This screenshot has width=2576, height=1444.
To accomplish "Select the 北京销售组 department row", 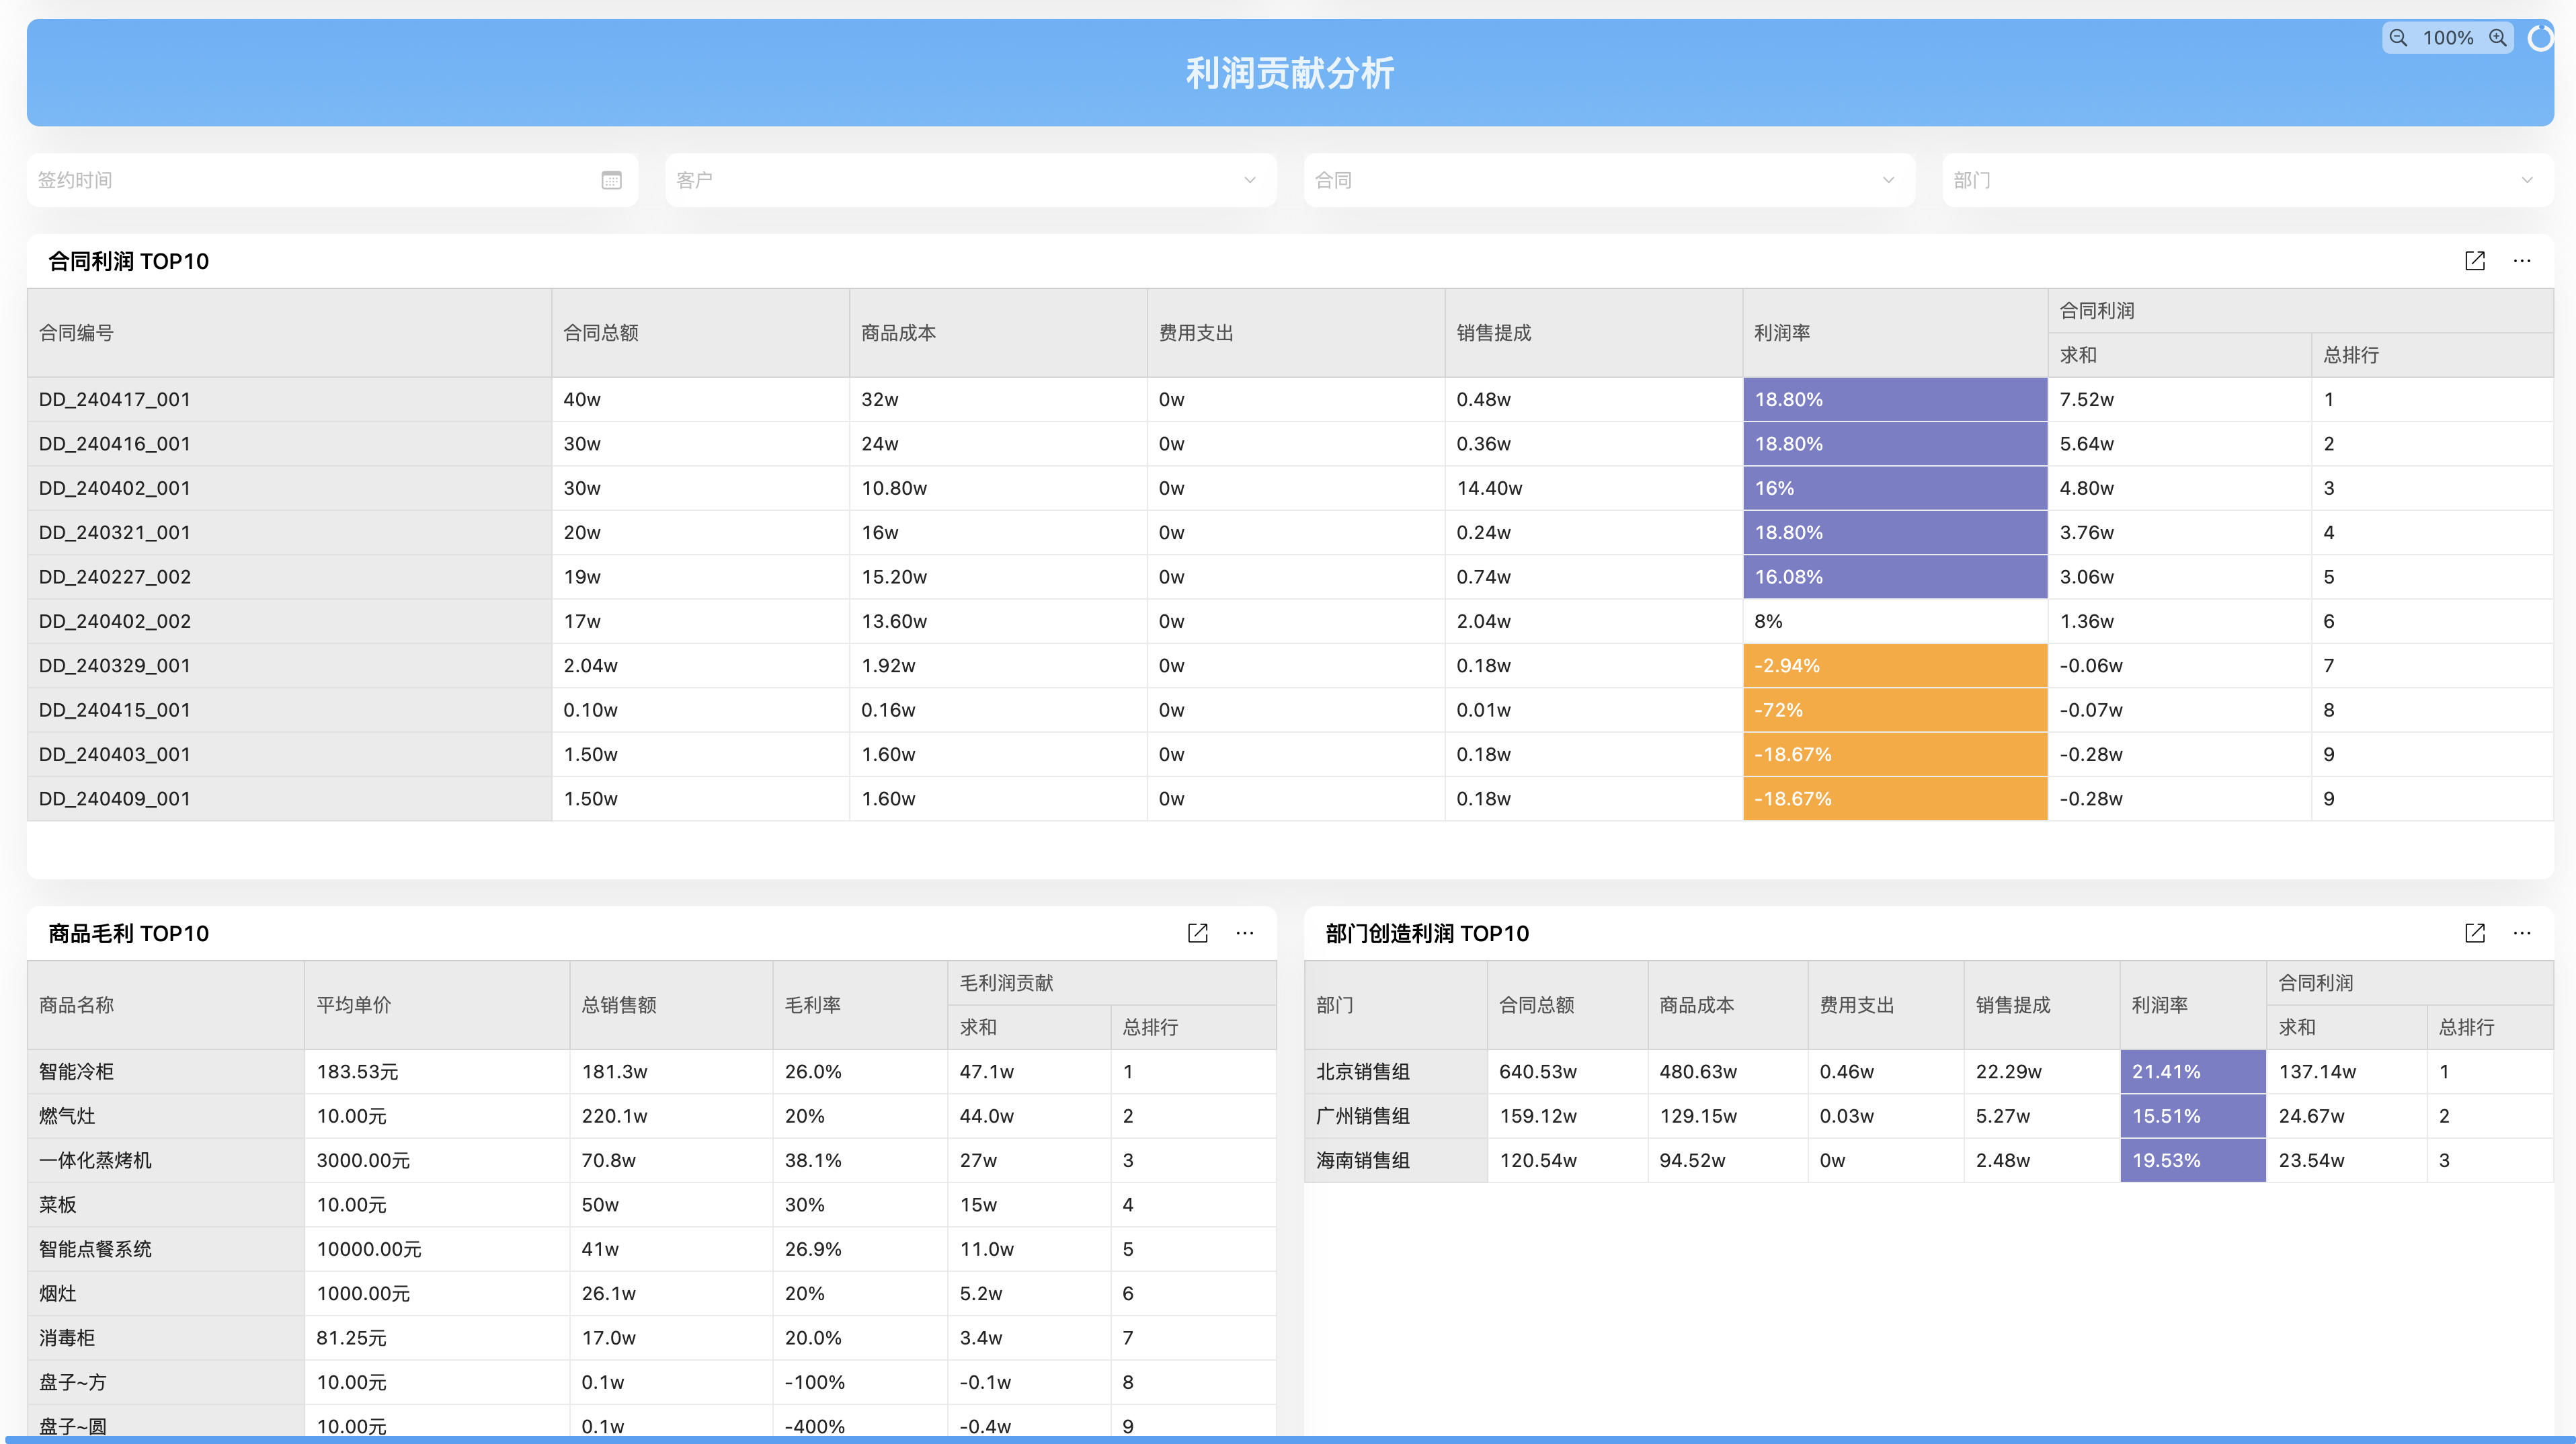I will 1929,1071.
